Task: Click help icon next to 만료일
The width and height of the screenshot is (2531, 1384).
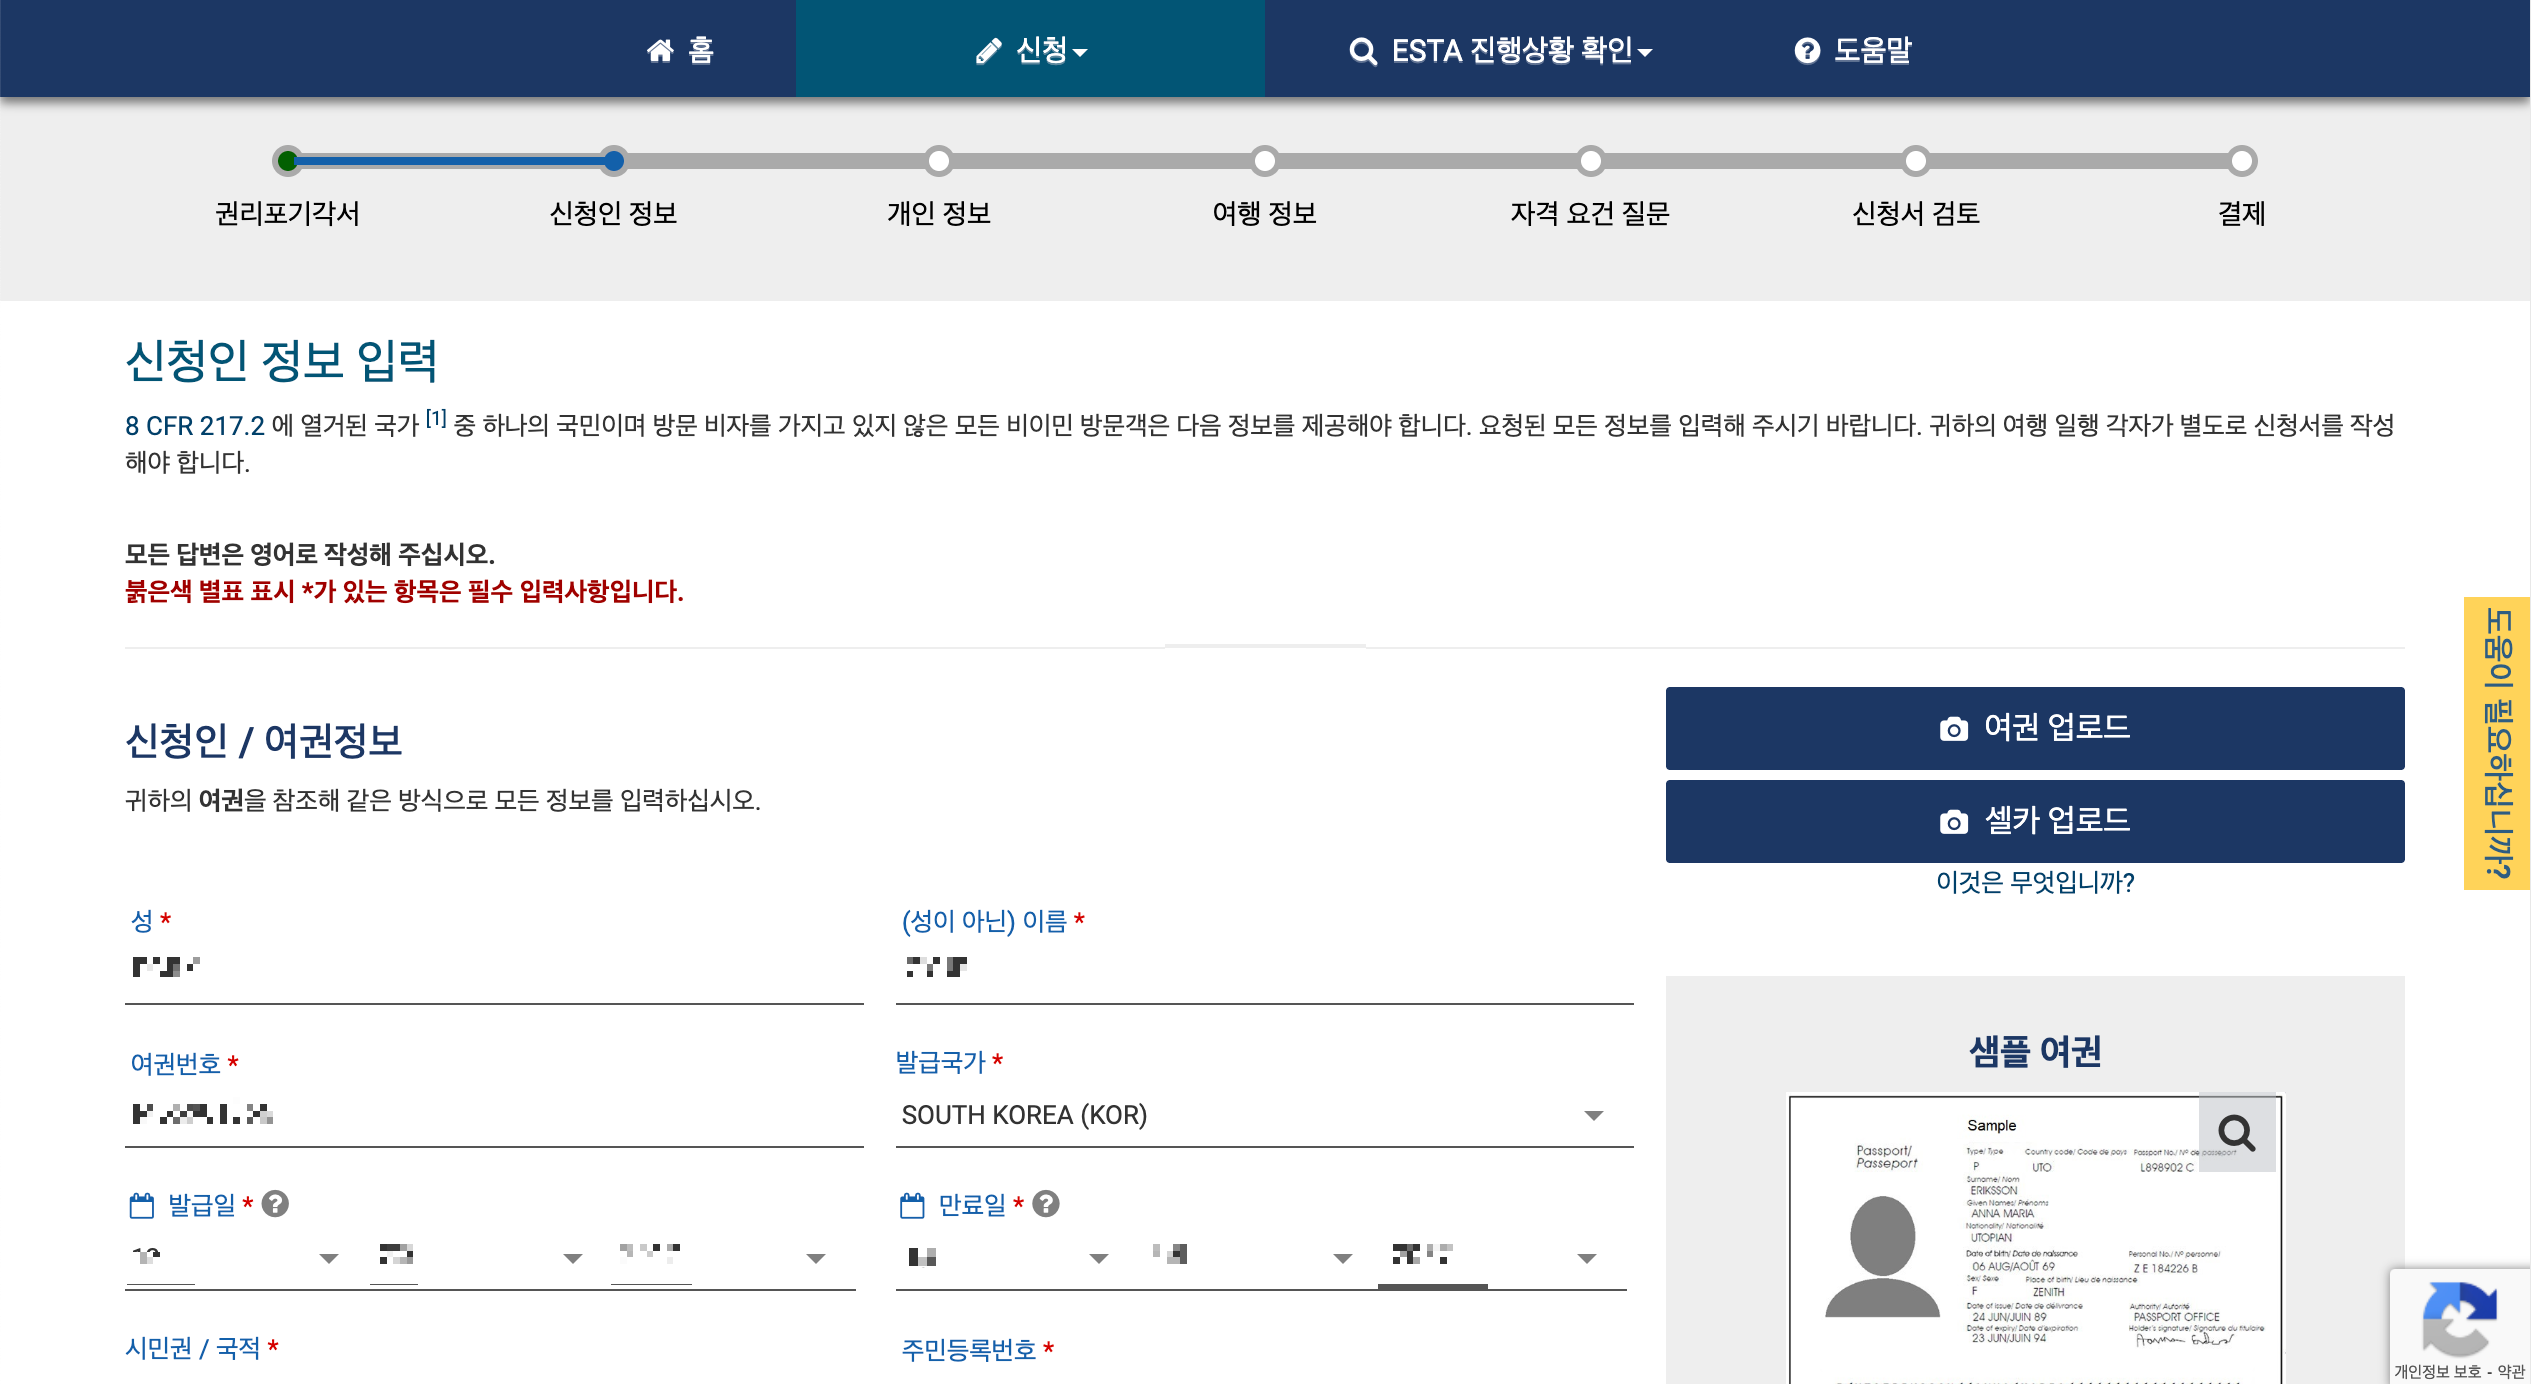Action: [x=1046, y=1204]
